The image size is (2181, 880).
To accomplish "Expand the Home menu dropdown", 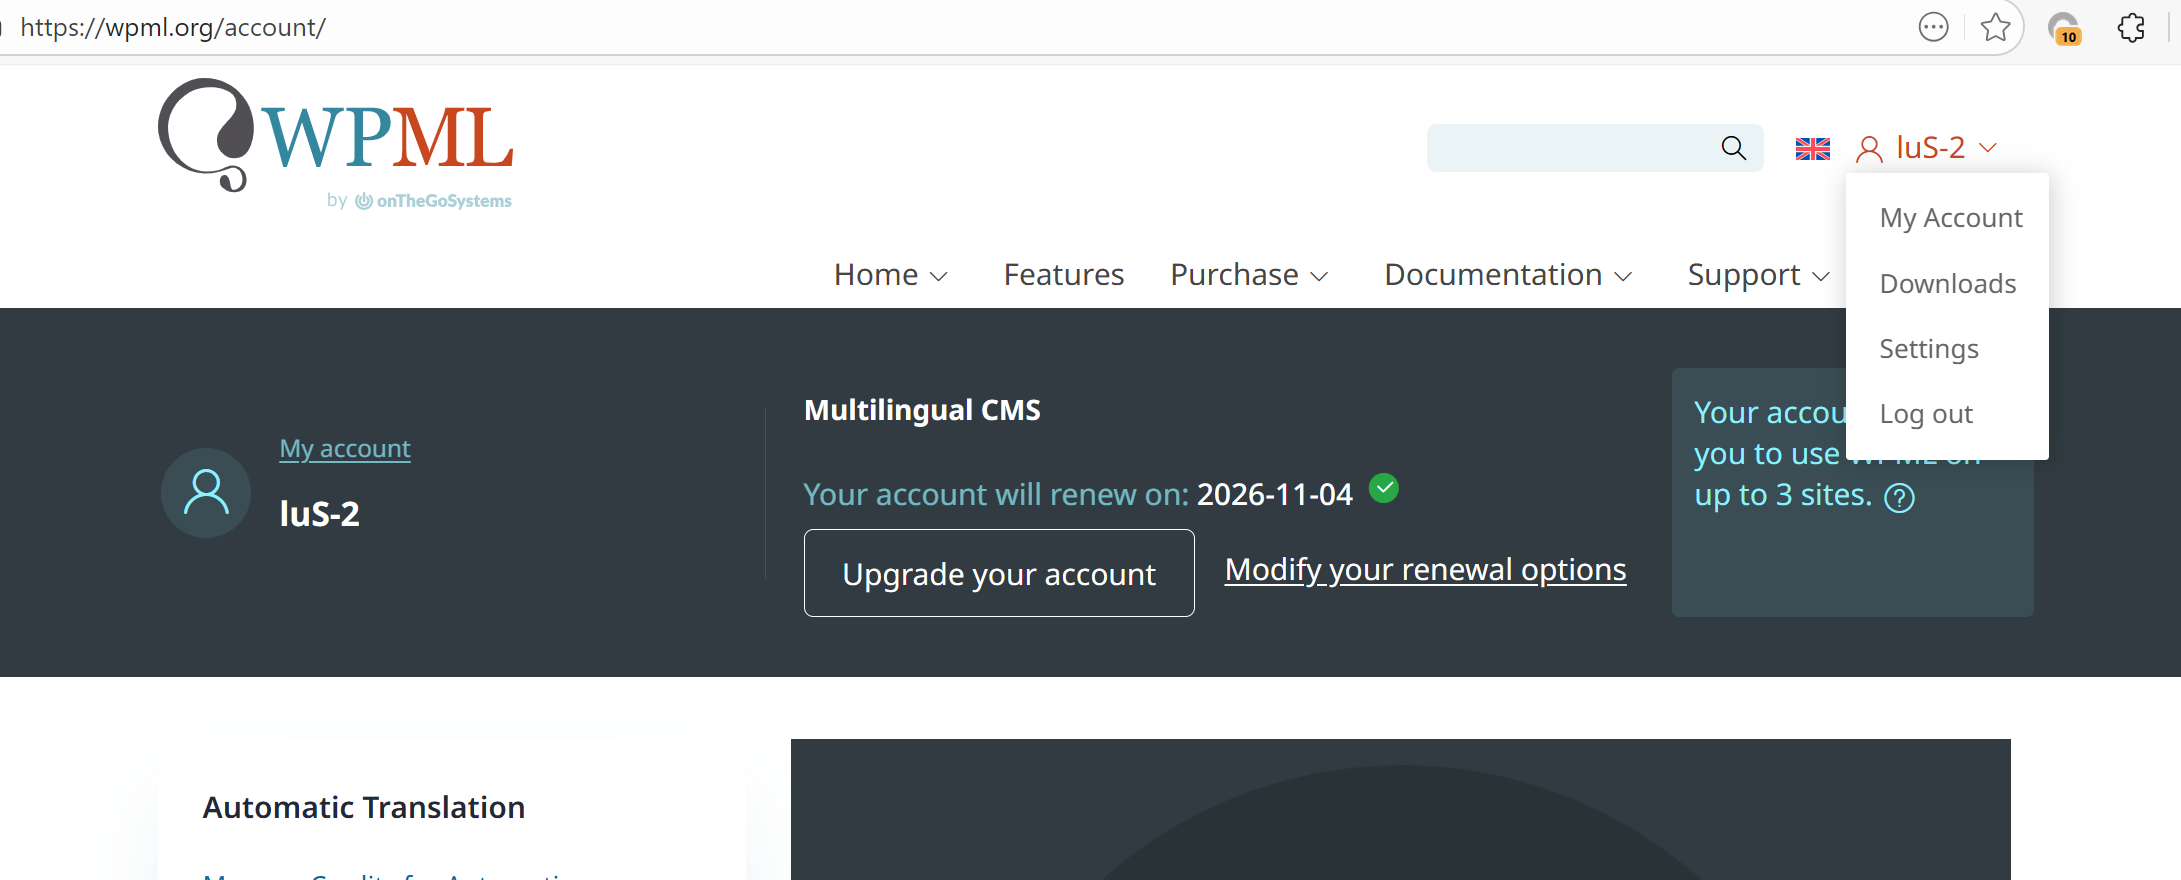I will point(890,275).
